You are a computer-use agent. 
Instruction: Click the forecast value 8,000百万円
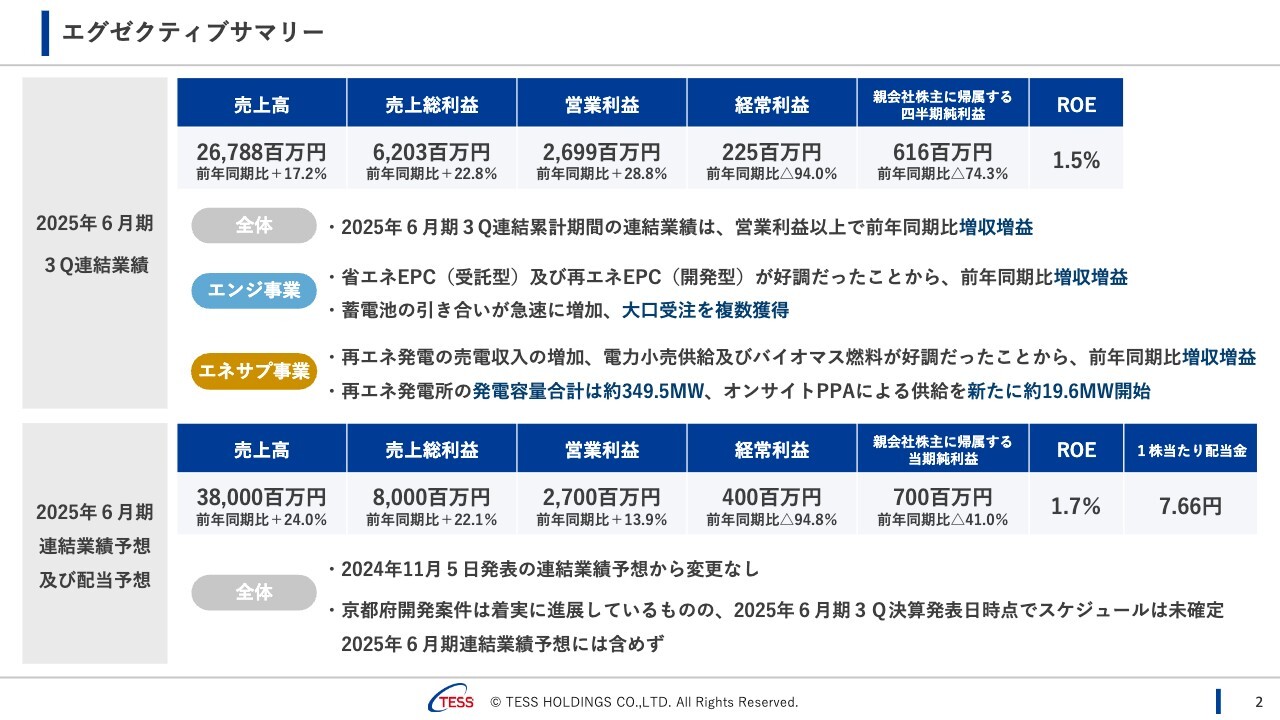click(x=432, y=497)
